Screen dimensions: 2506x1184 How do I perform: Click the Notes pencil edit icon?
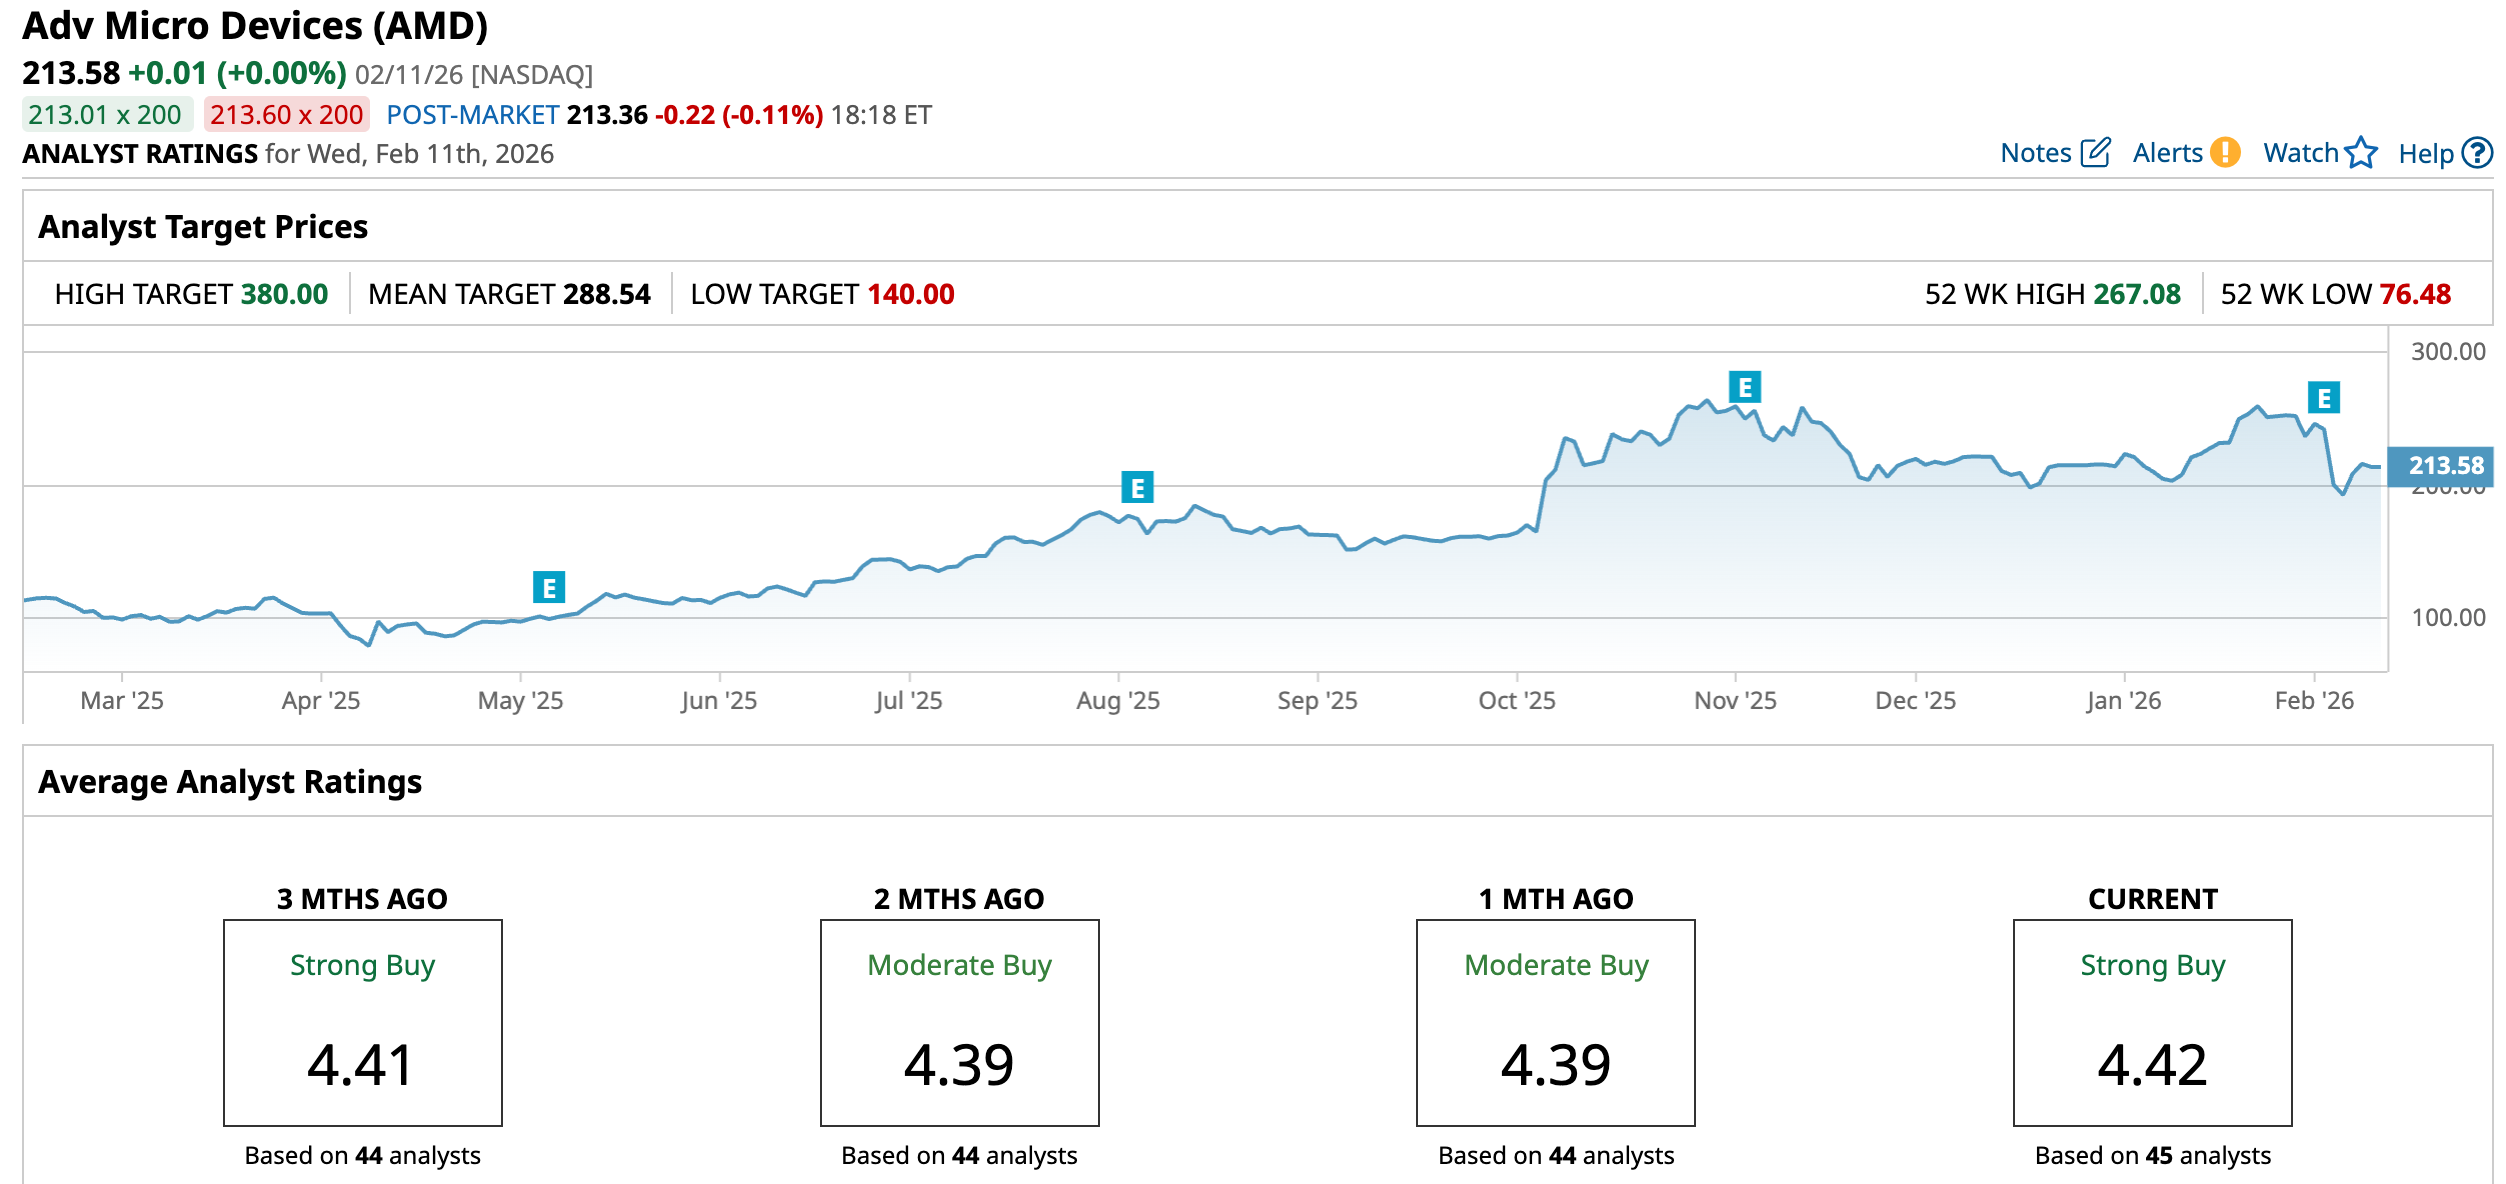coord(2095,152)
